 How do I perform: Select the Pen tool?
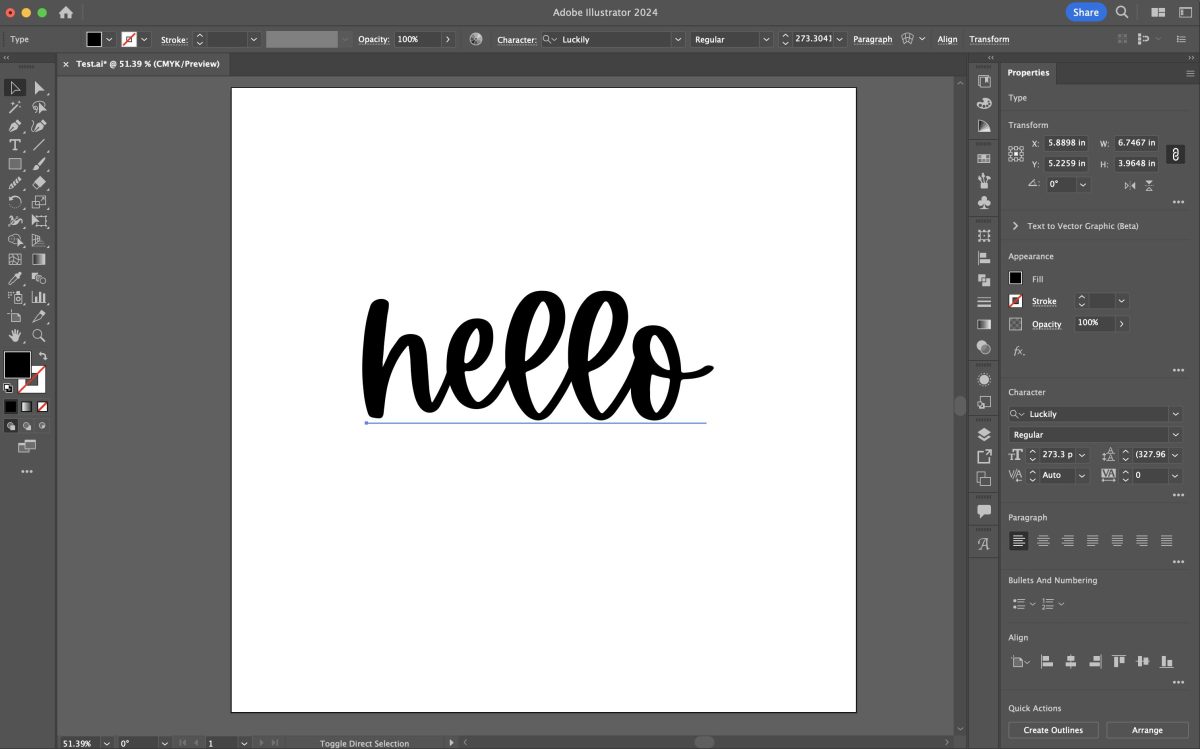(x=15, y=126)
